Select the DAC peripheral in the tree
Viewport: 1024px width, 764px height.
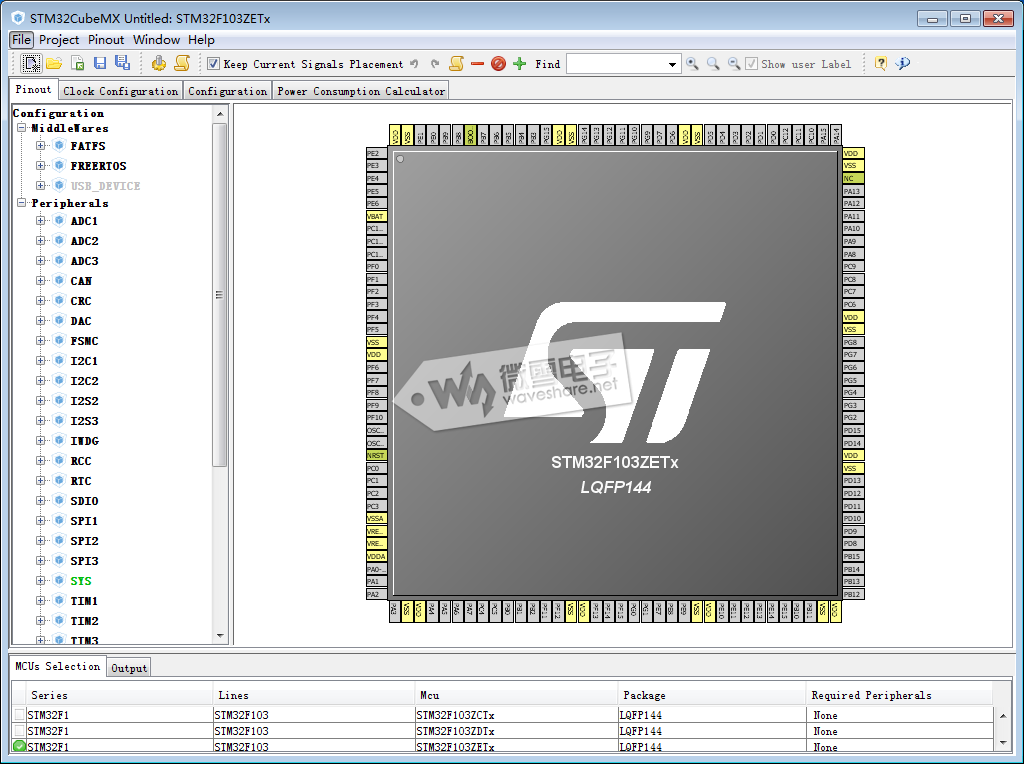(x=81, y=321)
